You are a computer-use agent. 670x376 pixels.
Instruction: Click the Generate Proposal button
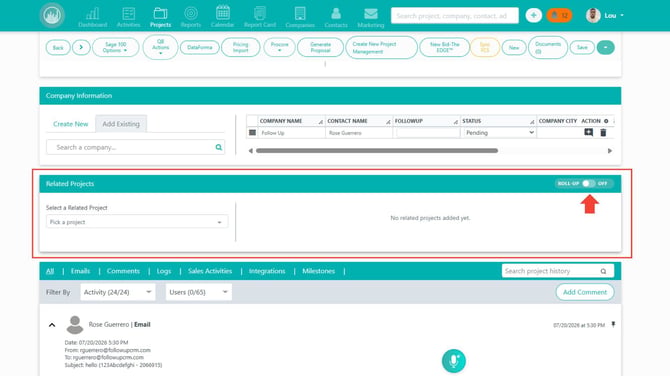320,47
